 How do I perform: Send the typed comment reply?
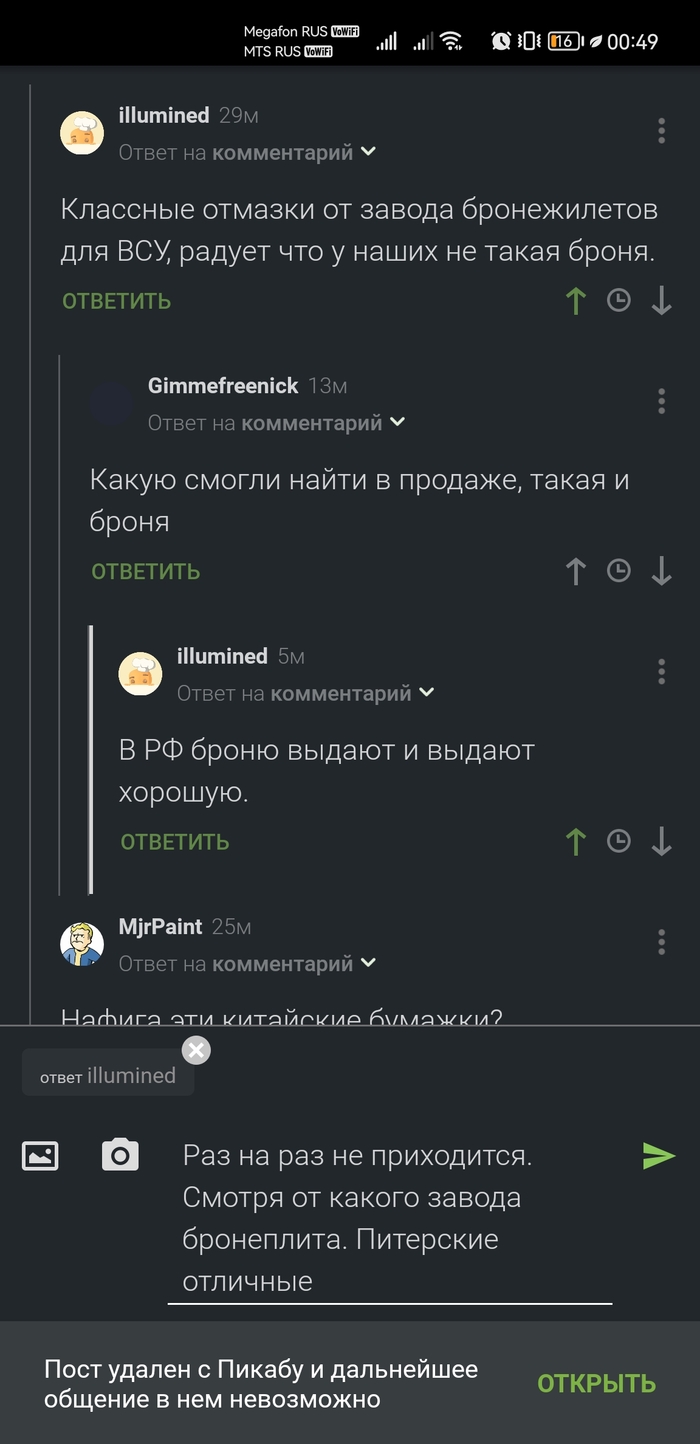point(658,1156)
